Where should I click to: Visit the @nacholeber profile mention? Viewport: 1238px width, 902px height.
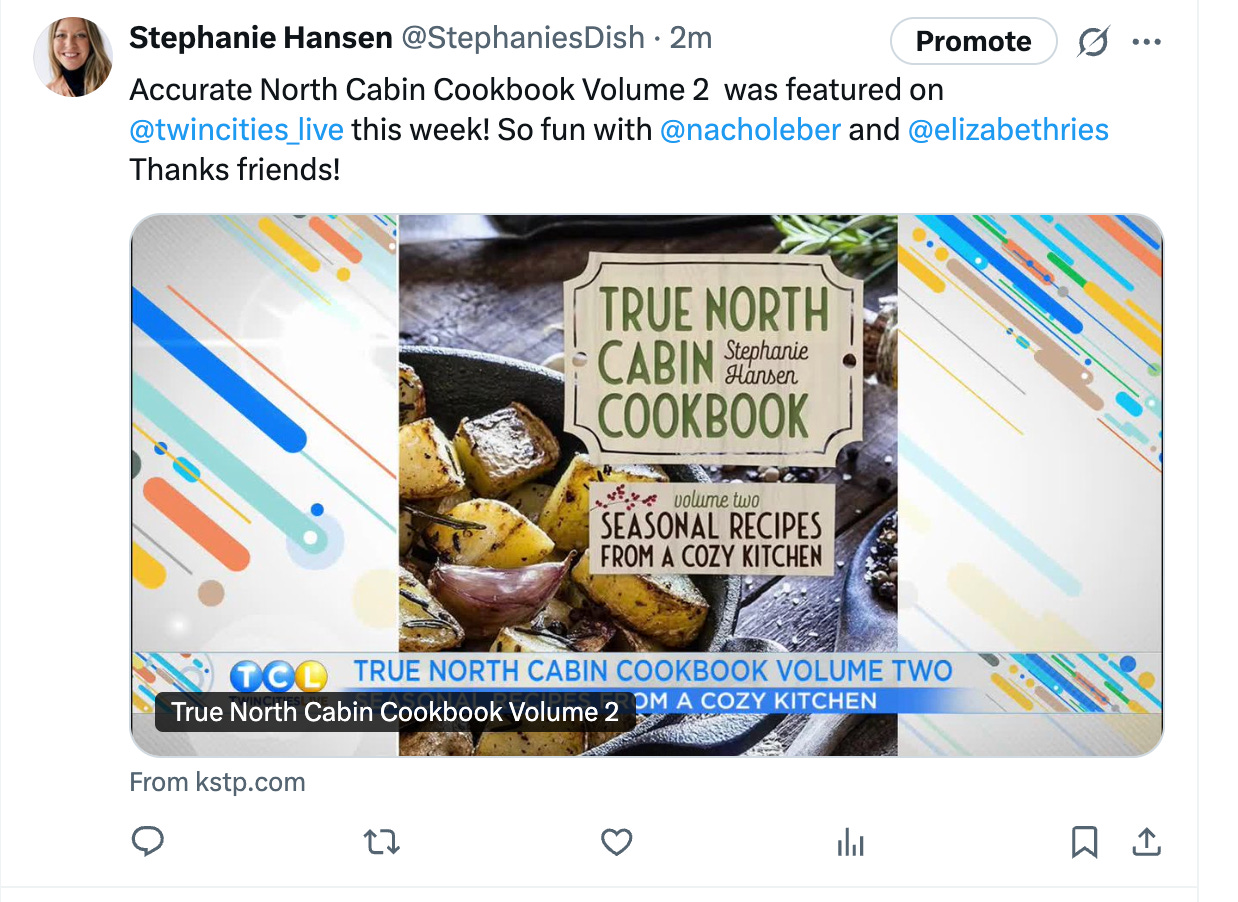click(x=751, y=130)
